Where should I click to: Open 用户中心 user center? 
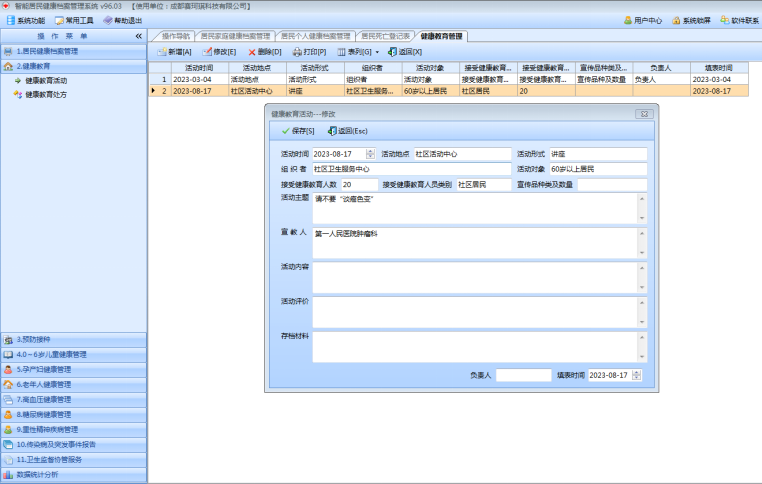pos(642,20)
